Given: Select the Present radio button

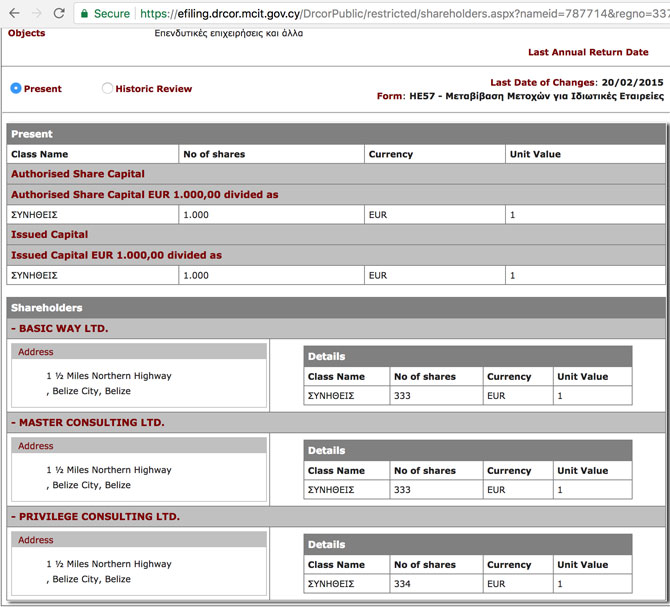Looking at the screenshot, I should (x=16, y=88).
